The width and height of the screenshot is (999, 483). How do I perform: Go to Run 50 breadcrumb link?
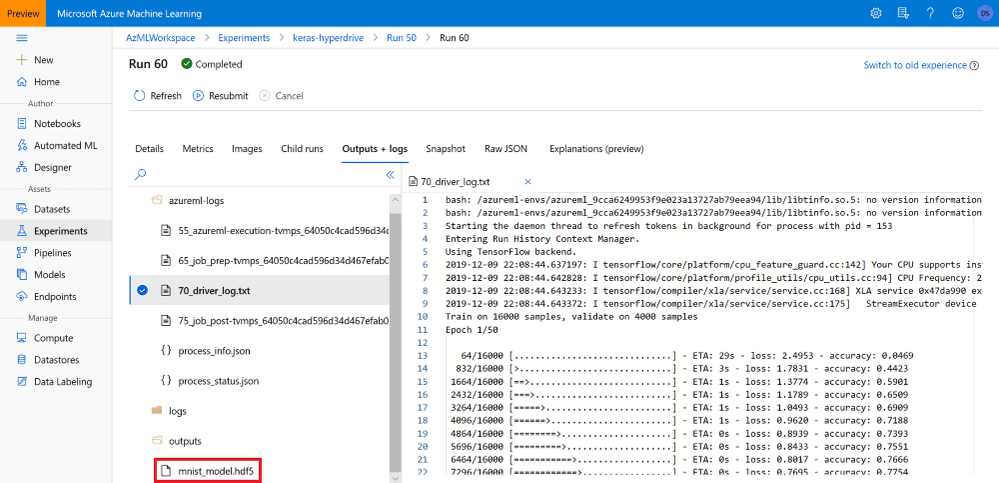click(x=401, y=38)
